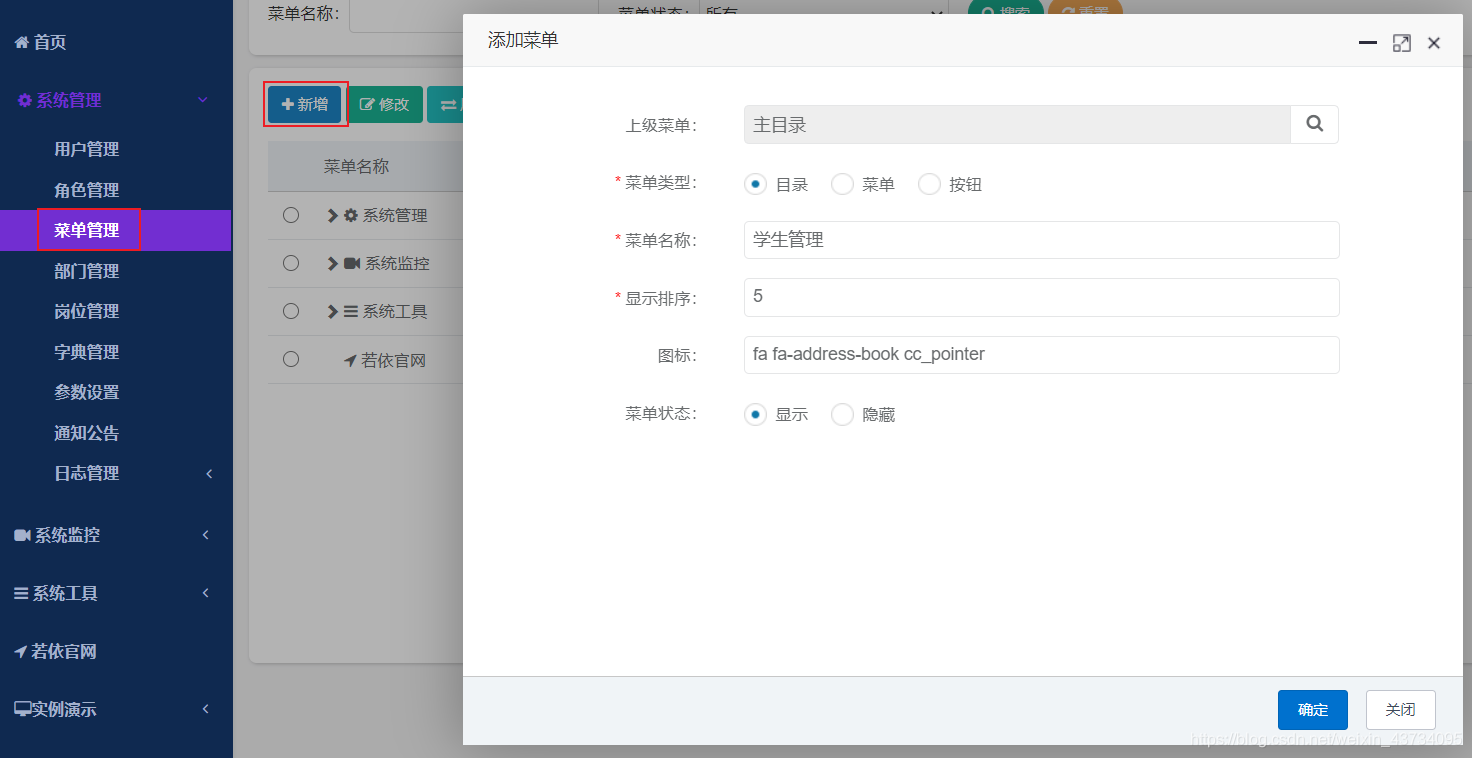Close the 添加菜单 dialog with the X
This screenshot has height=758, width=1472.
[1434, 43]
